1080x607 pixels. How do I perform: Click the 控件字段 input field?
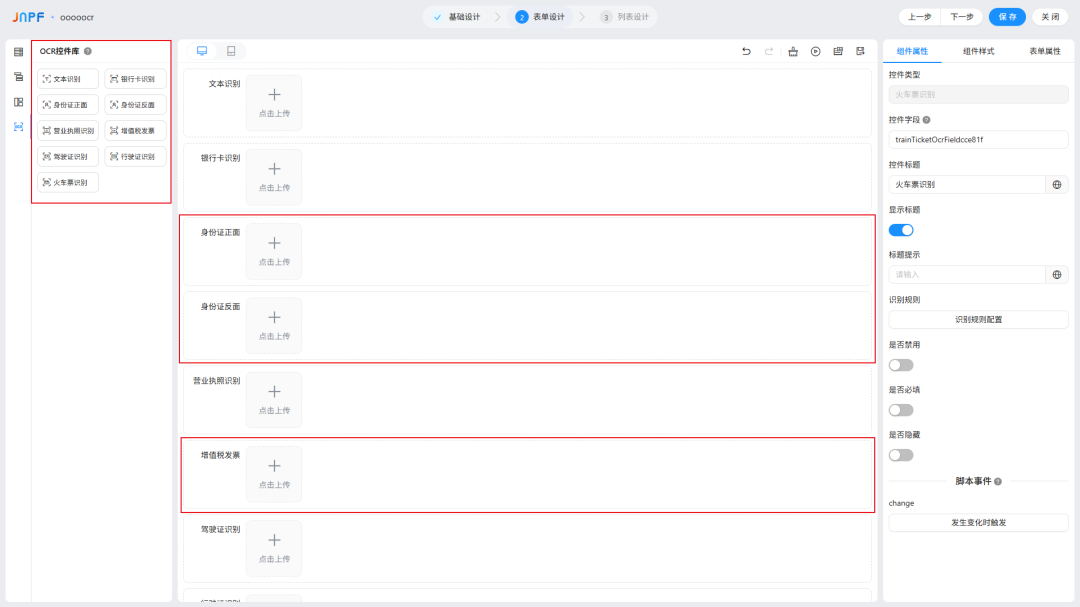pyautogui.click(x=978, y=139)
